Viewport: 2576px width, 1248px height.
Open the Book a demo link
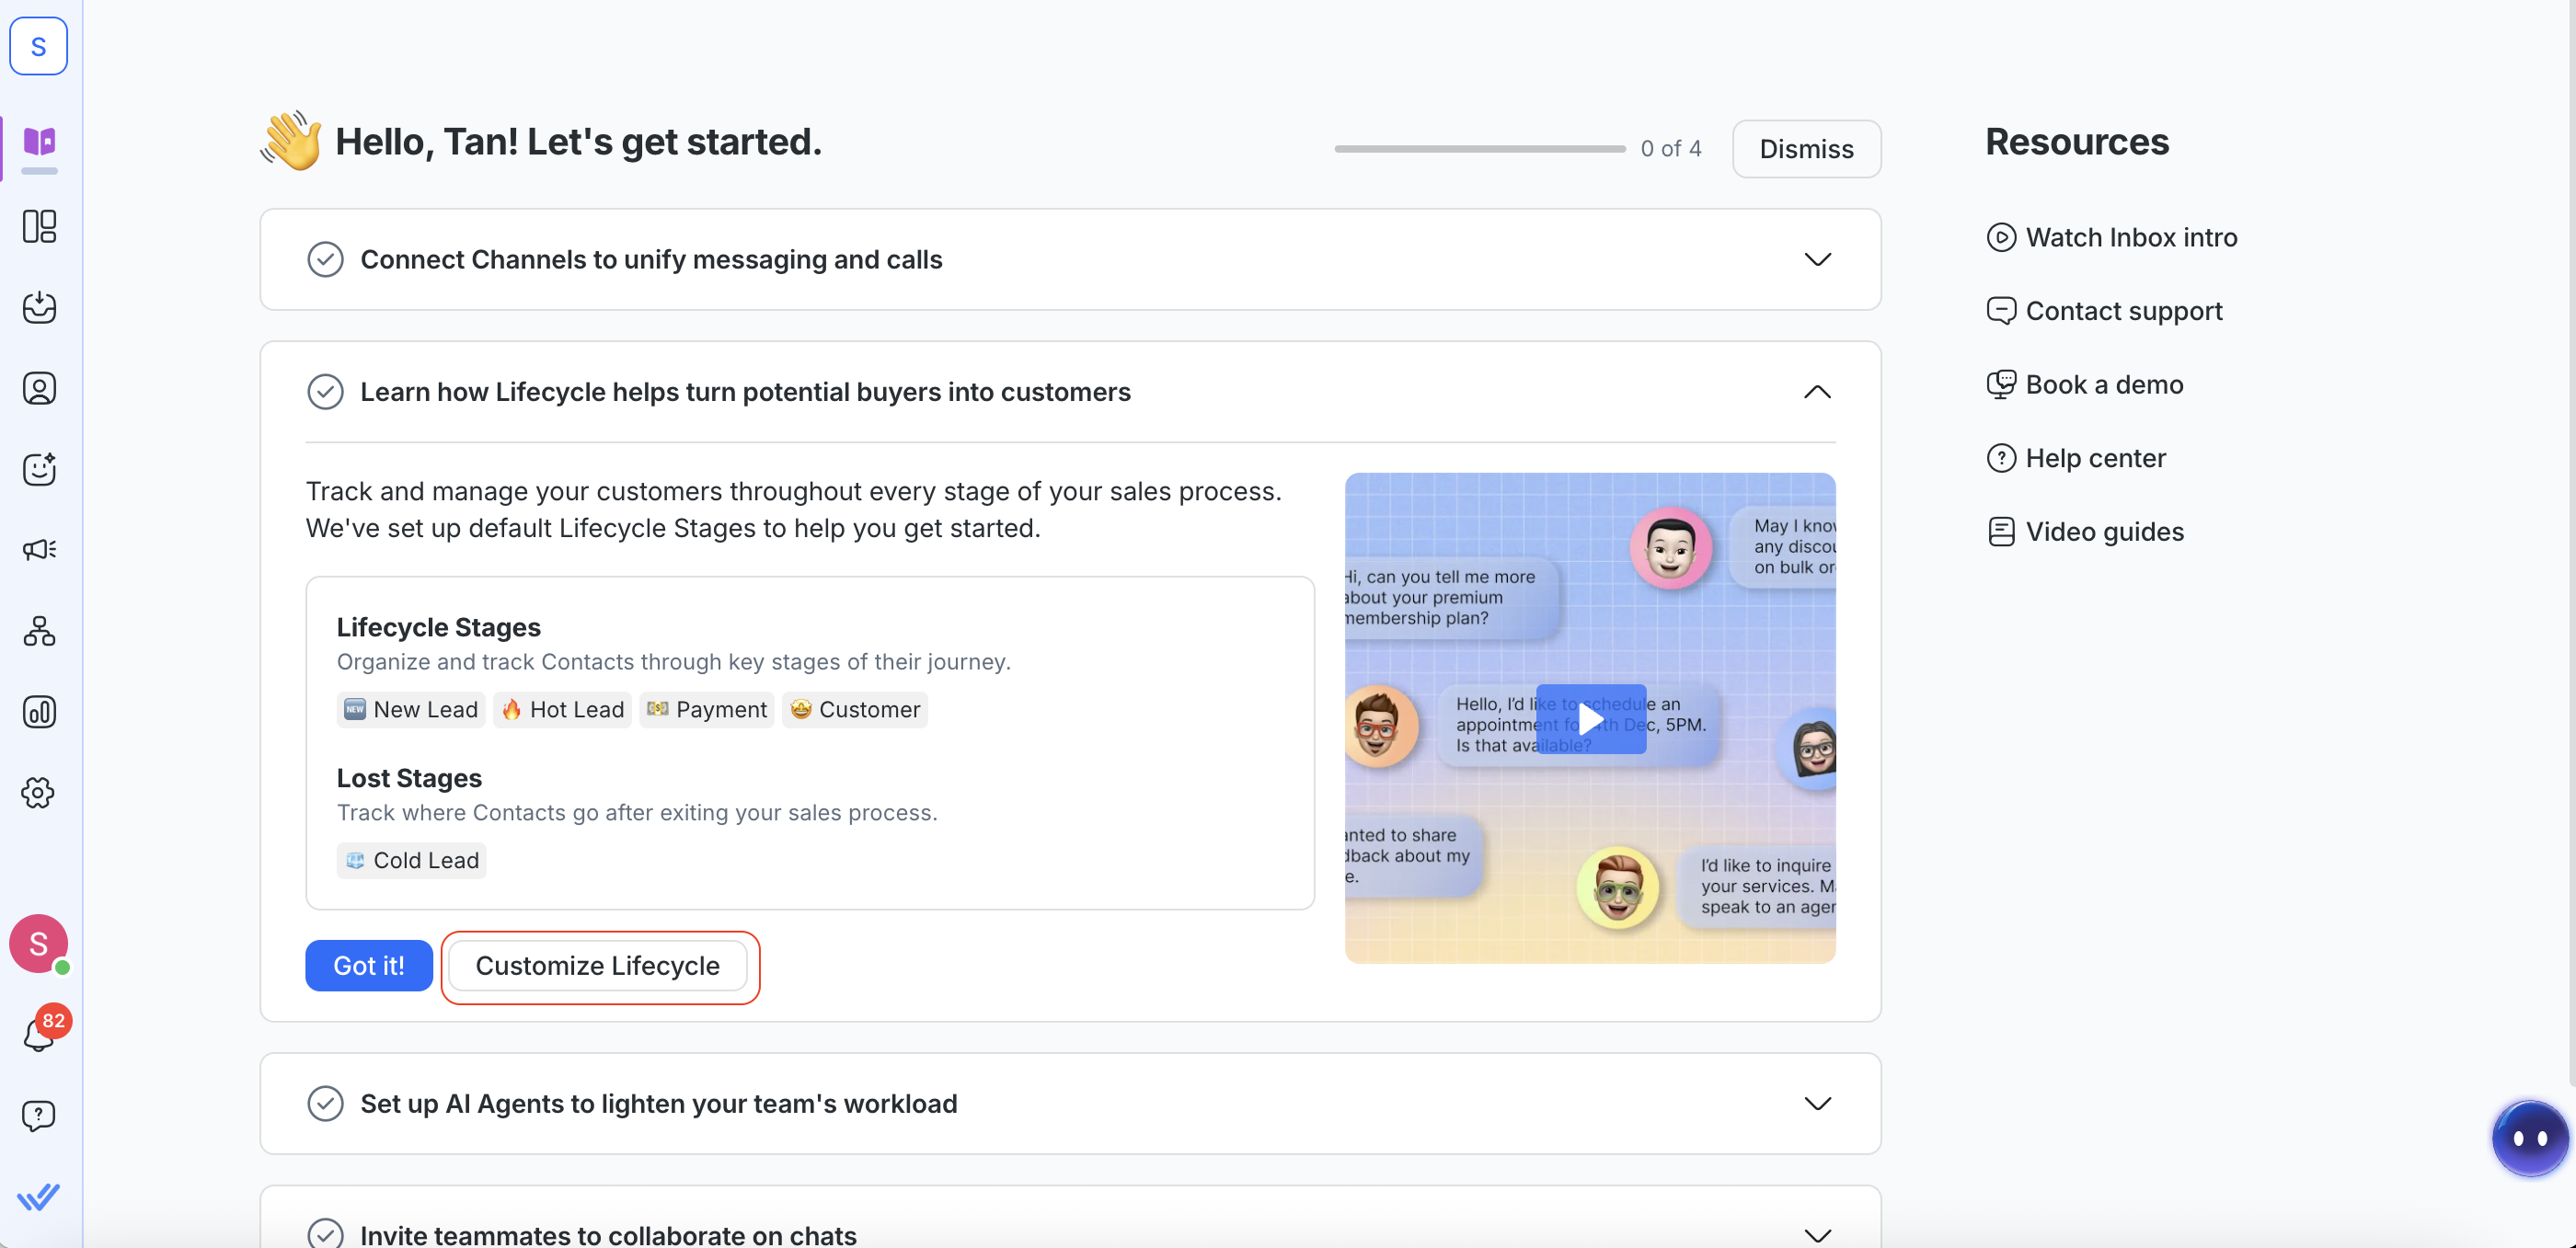click(x=2103, y=385)
